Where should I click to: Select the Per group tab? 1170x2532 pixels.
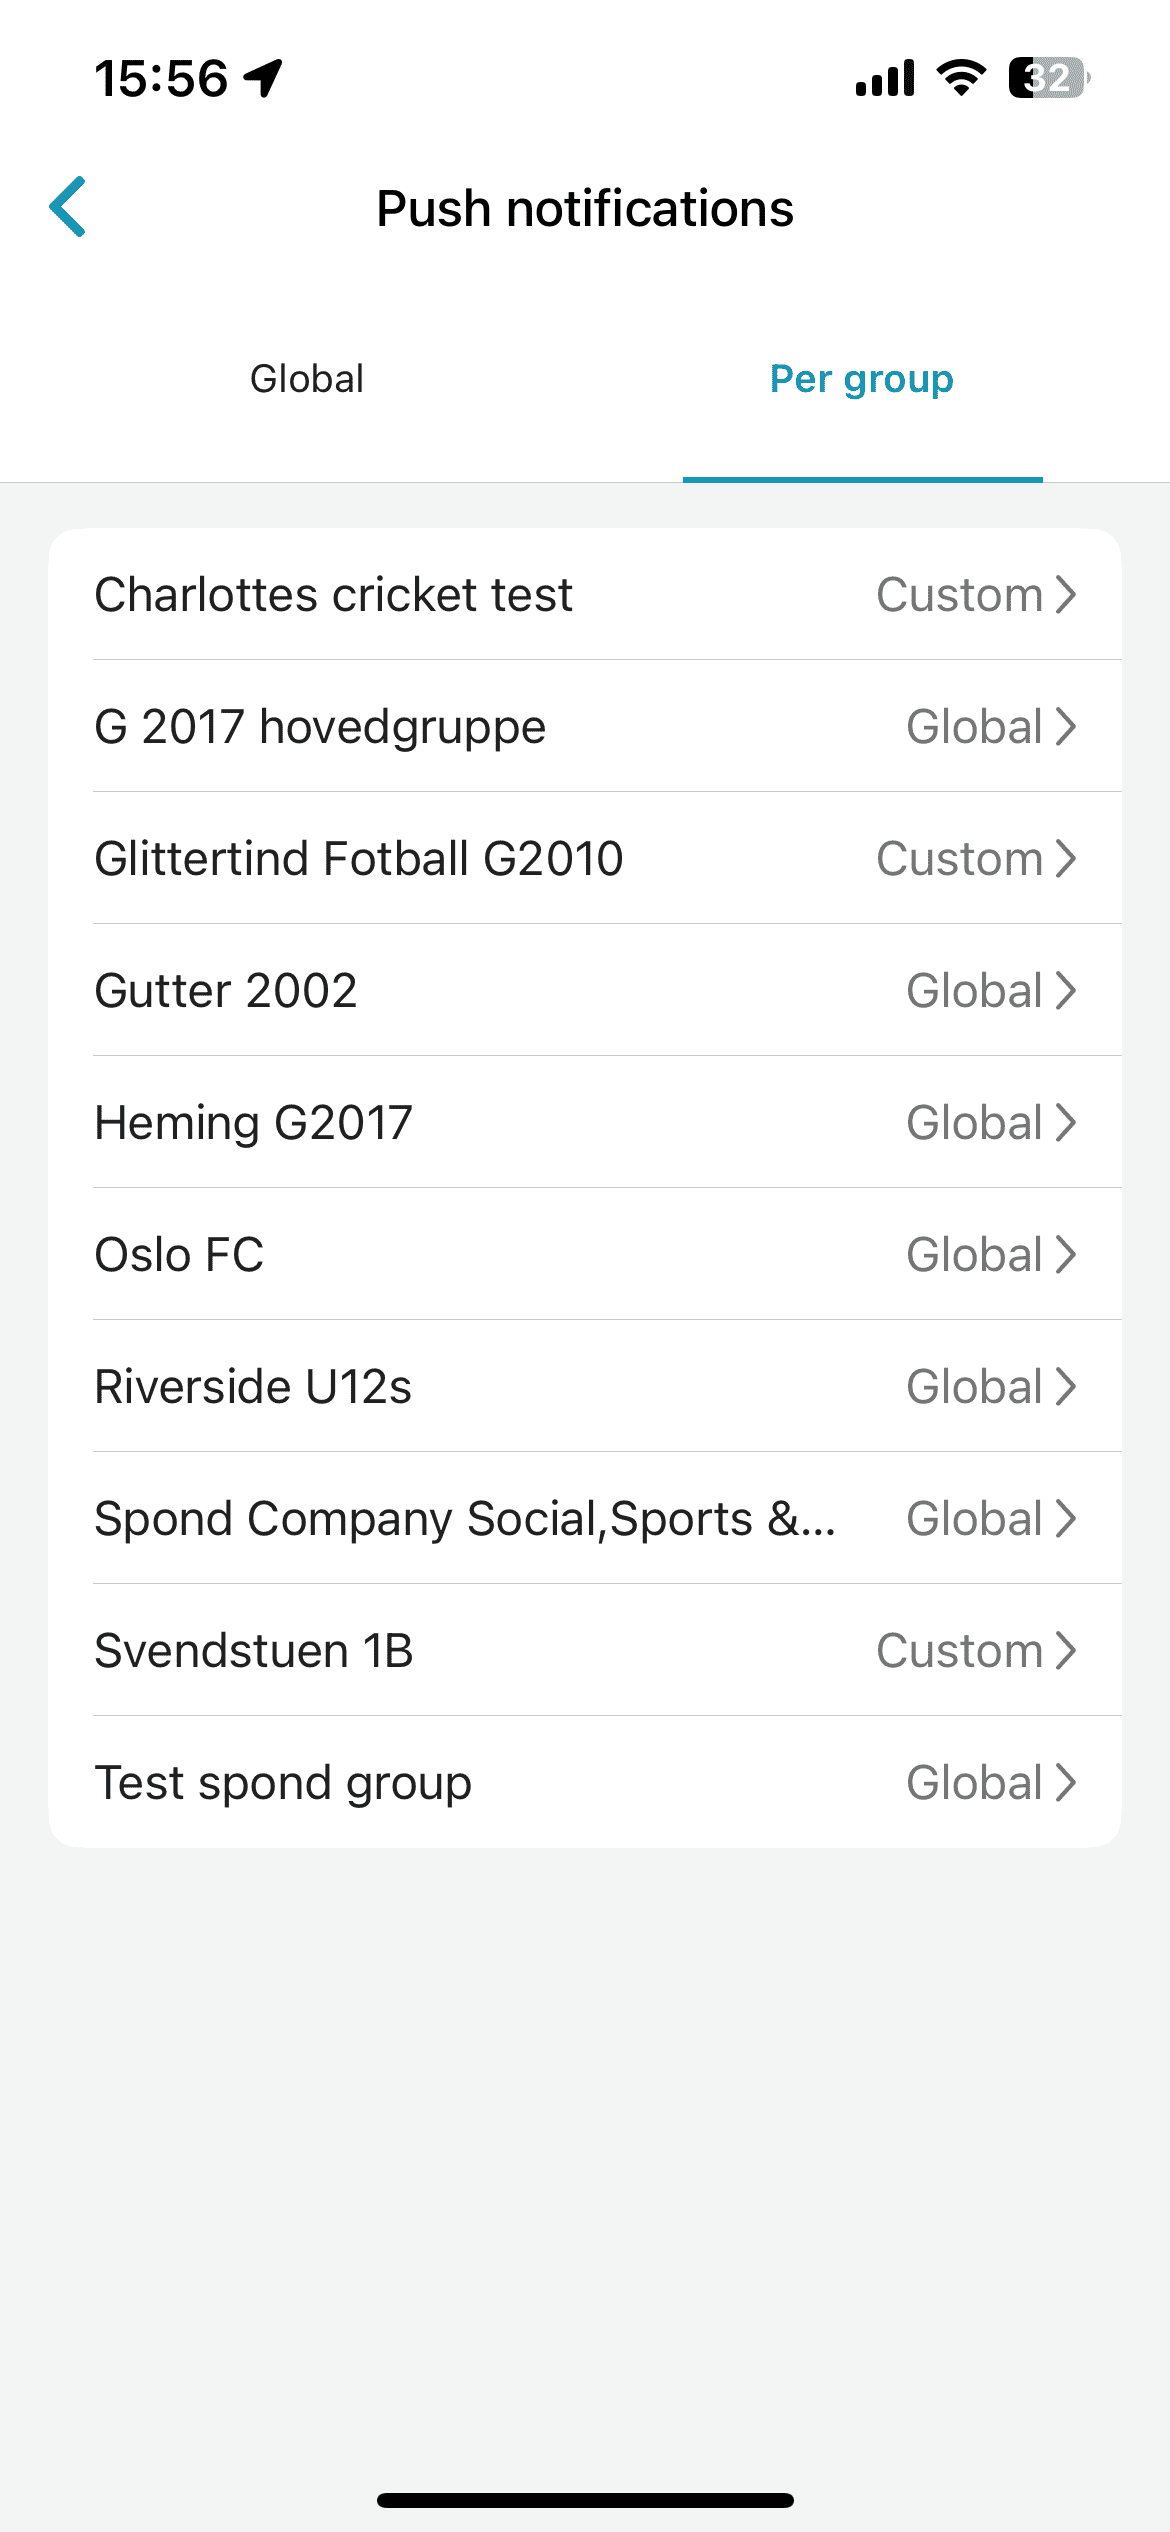pyautogui.click(x=861, y=380)
